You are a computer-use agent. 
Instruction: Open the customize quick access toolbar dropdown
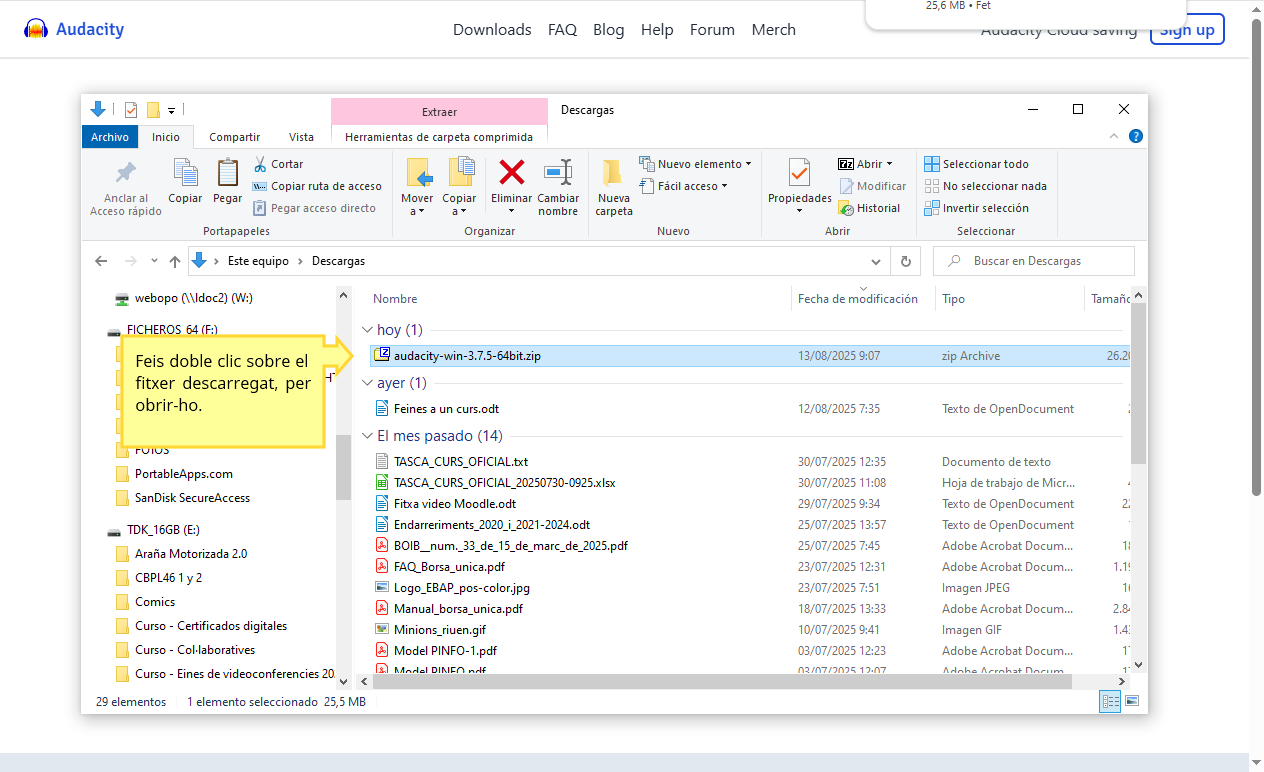171,110
